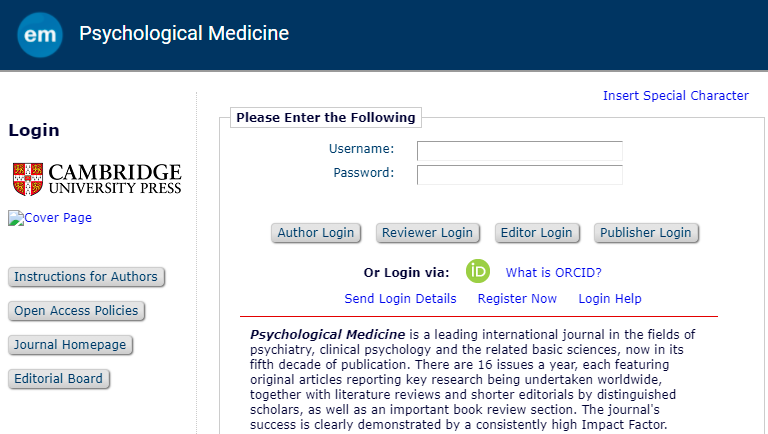768x434 pixels.
Task: Click the Psychological Medicine header title
Action: [x=184, y=34]
